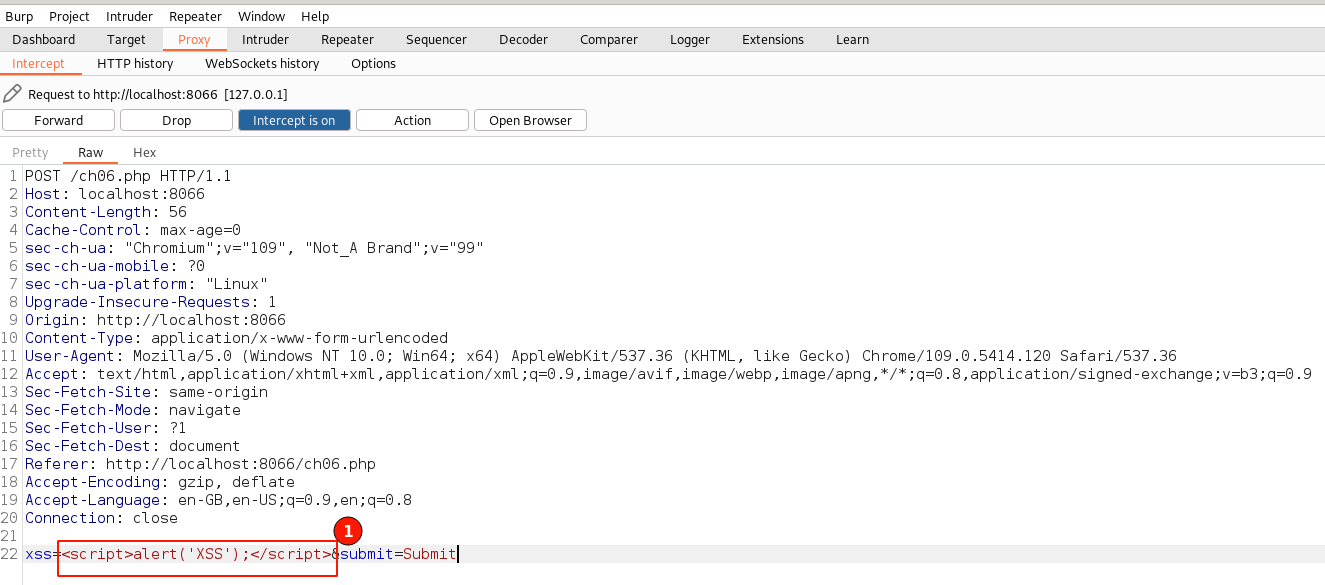
Task: Toggle the Intercept is on button
Action: click(x=294, y=120)
